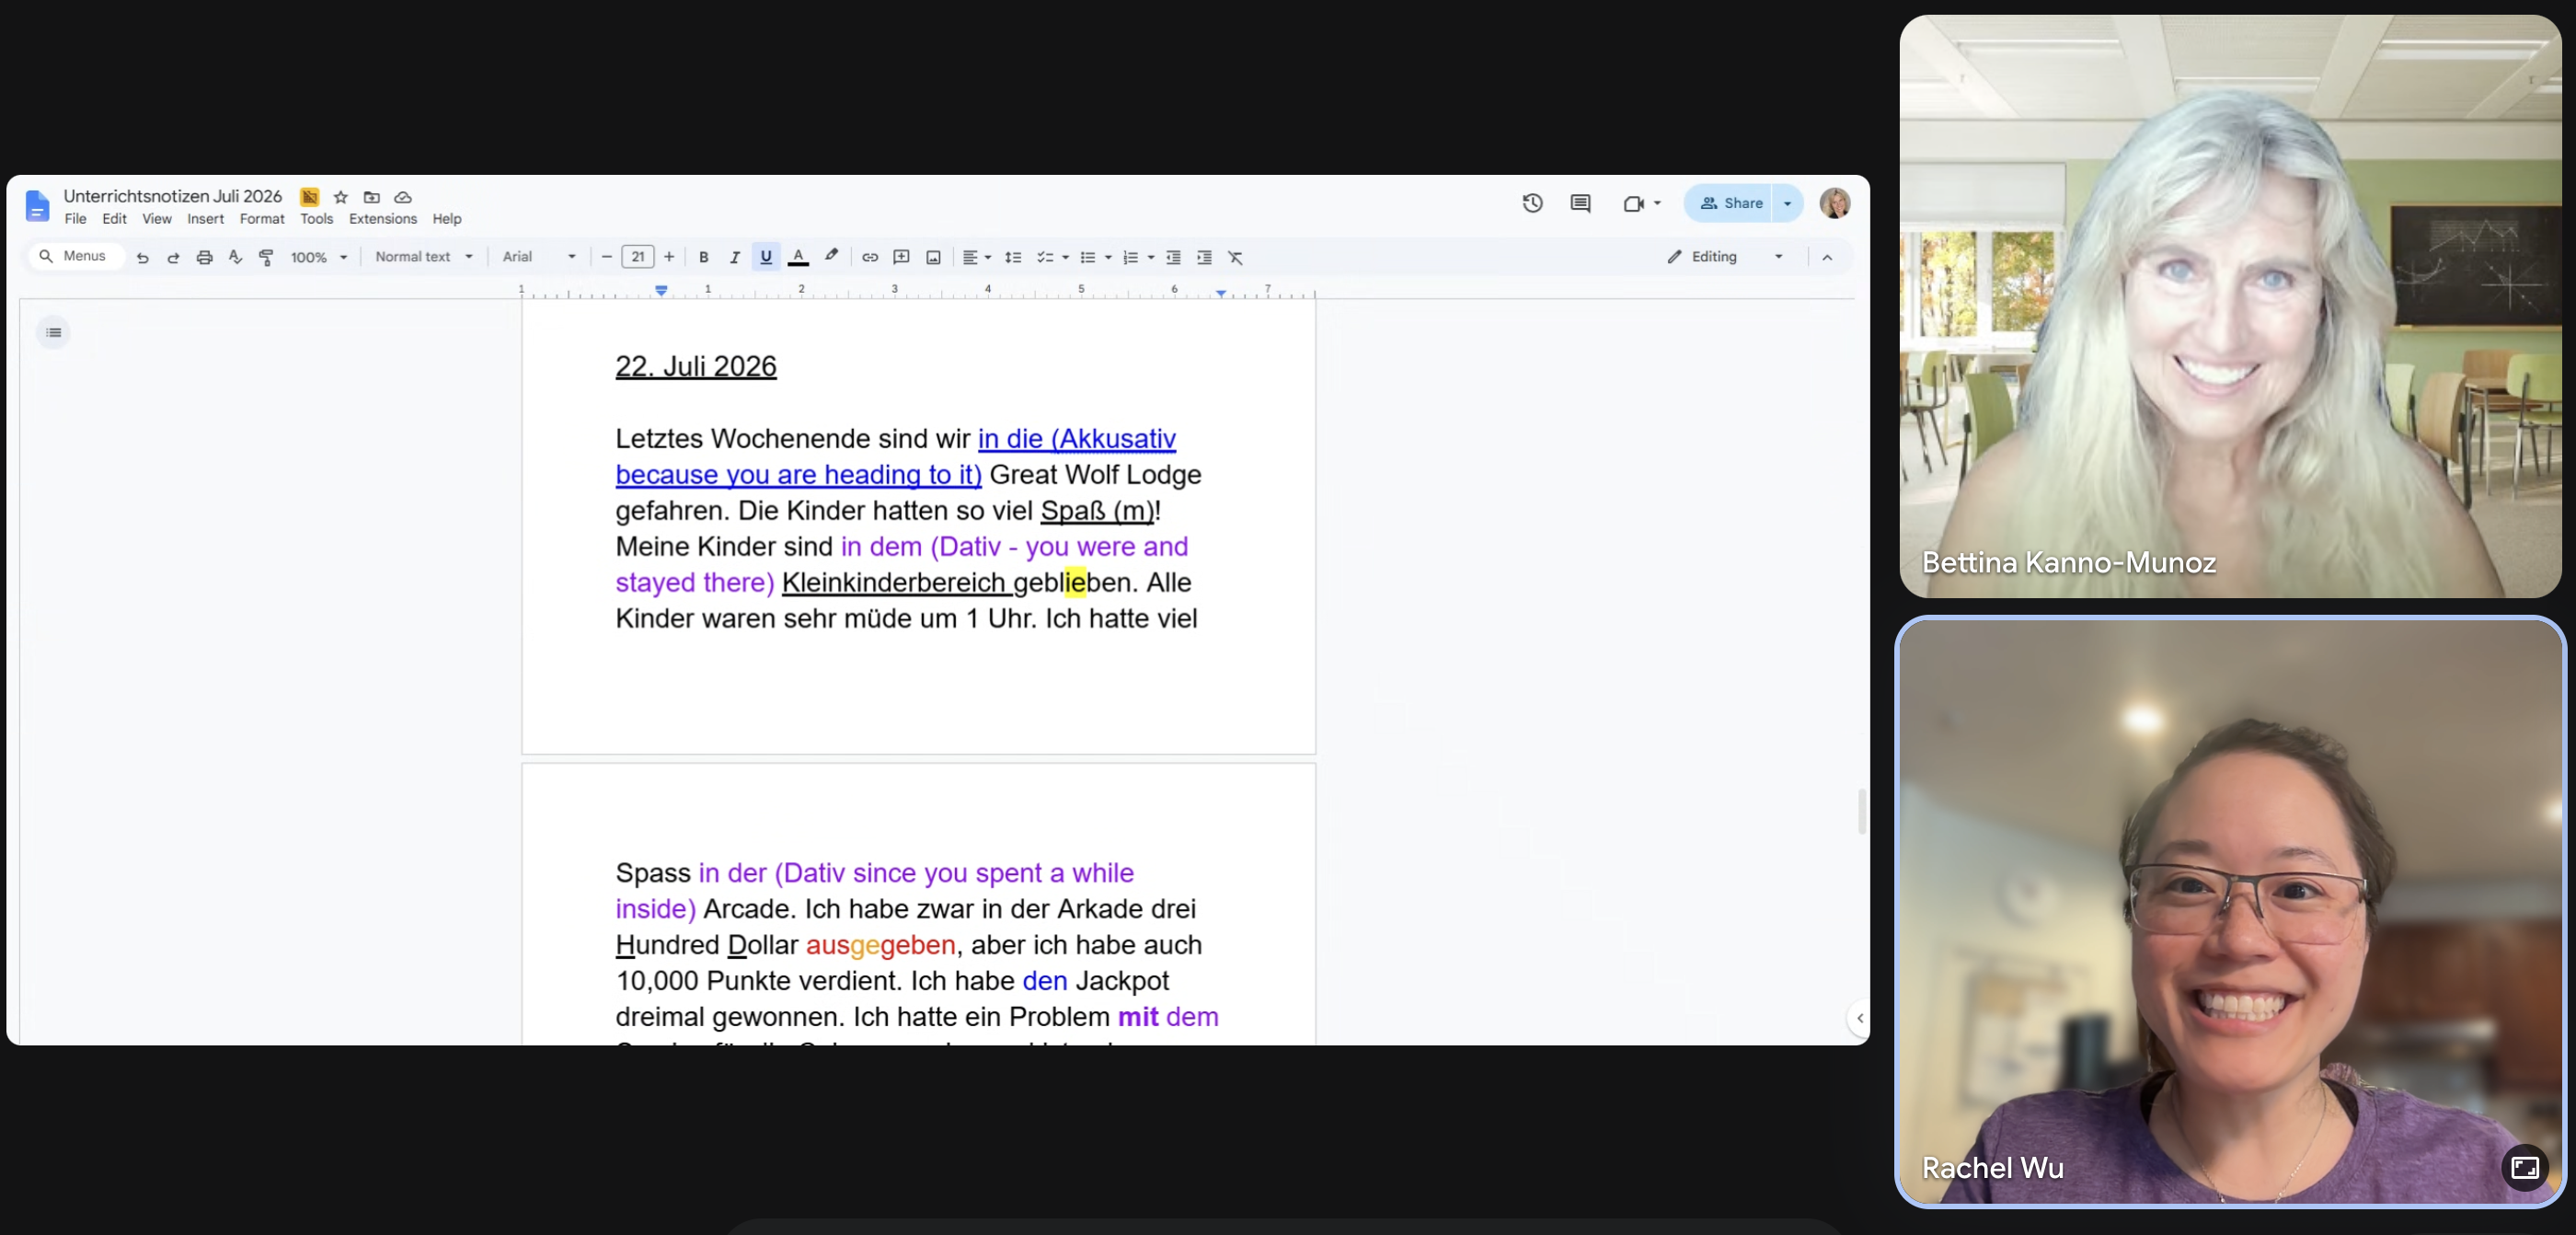Open the Share options arrow
2576x1235 pixels.
click(1788, 204)
